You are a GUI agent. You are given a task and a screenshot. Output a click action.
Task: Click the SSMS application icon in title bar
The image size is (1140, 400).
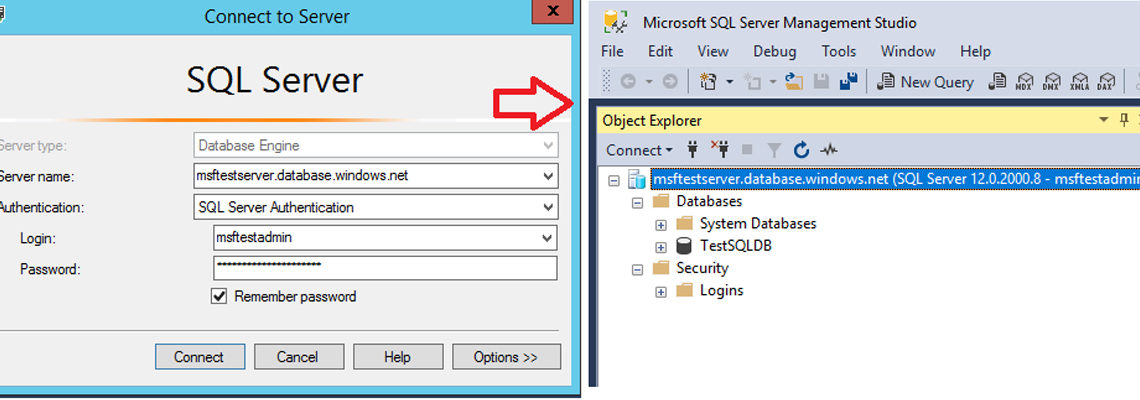coord(616,23)
